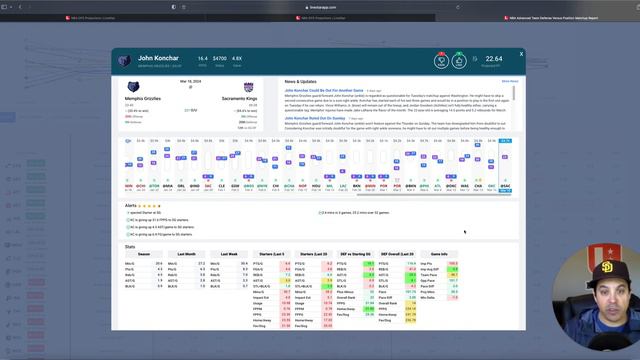The image size is (640, 360).
Task: Click the DEF vs Starting SG header
Action: tap(356, 254)
